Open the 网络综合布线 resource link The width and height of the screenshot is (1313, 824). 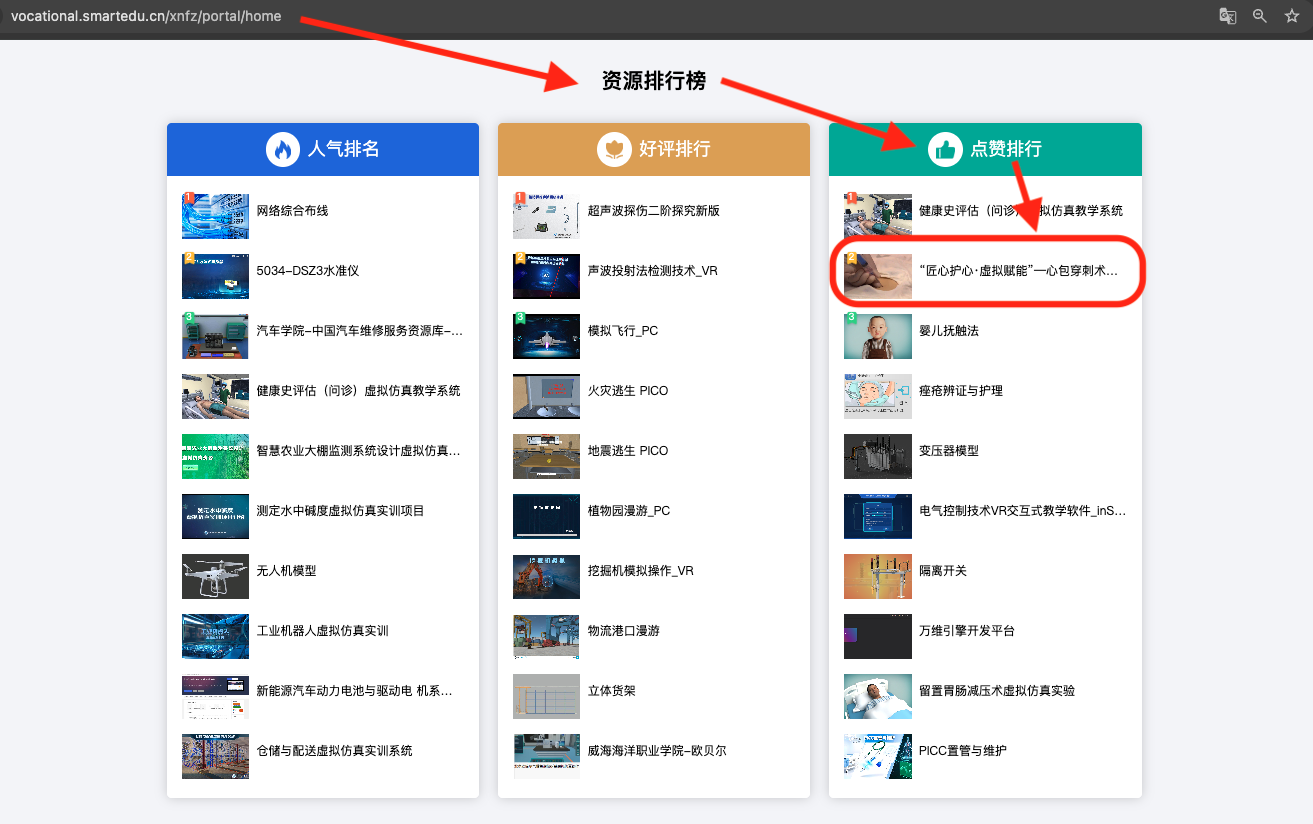click(292, 211)
